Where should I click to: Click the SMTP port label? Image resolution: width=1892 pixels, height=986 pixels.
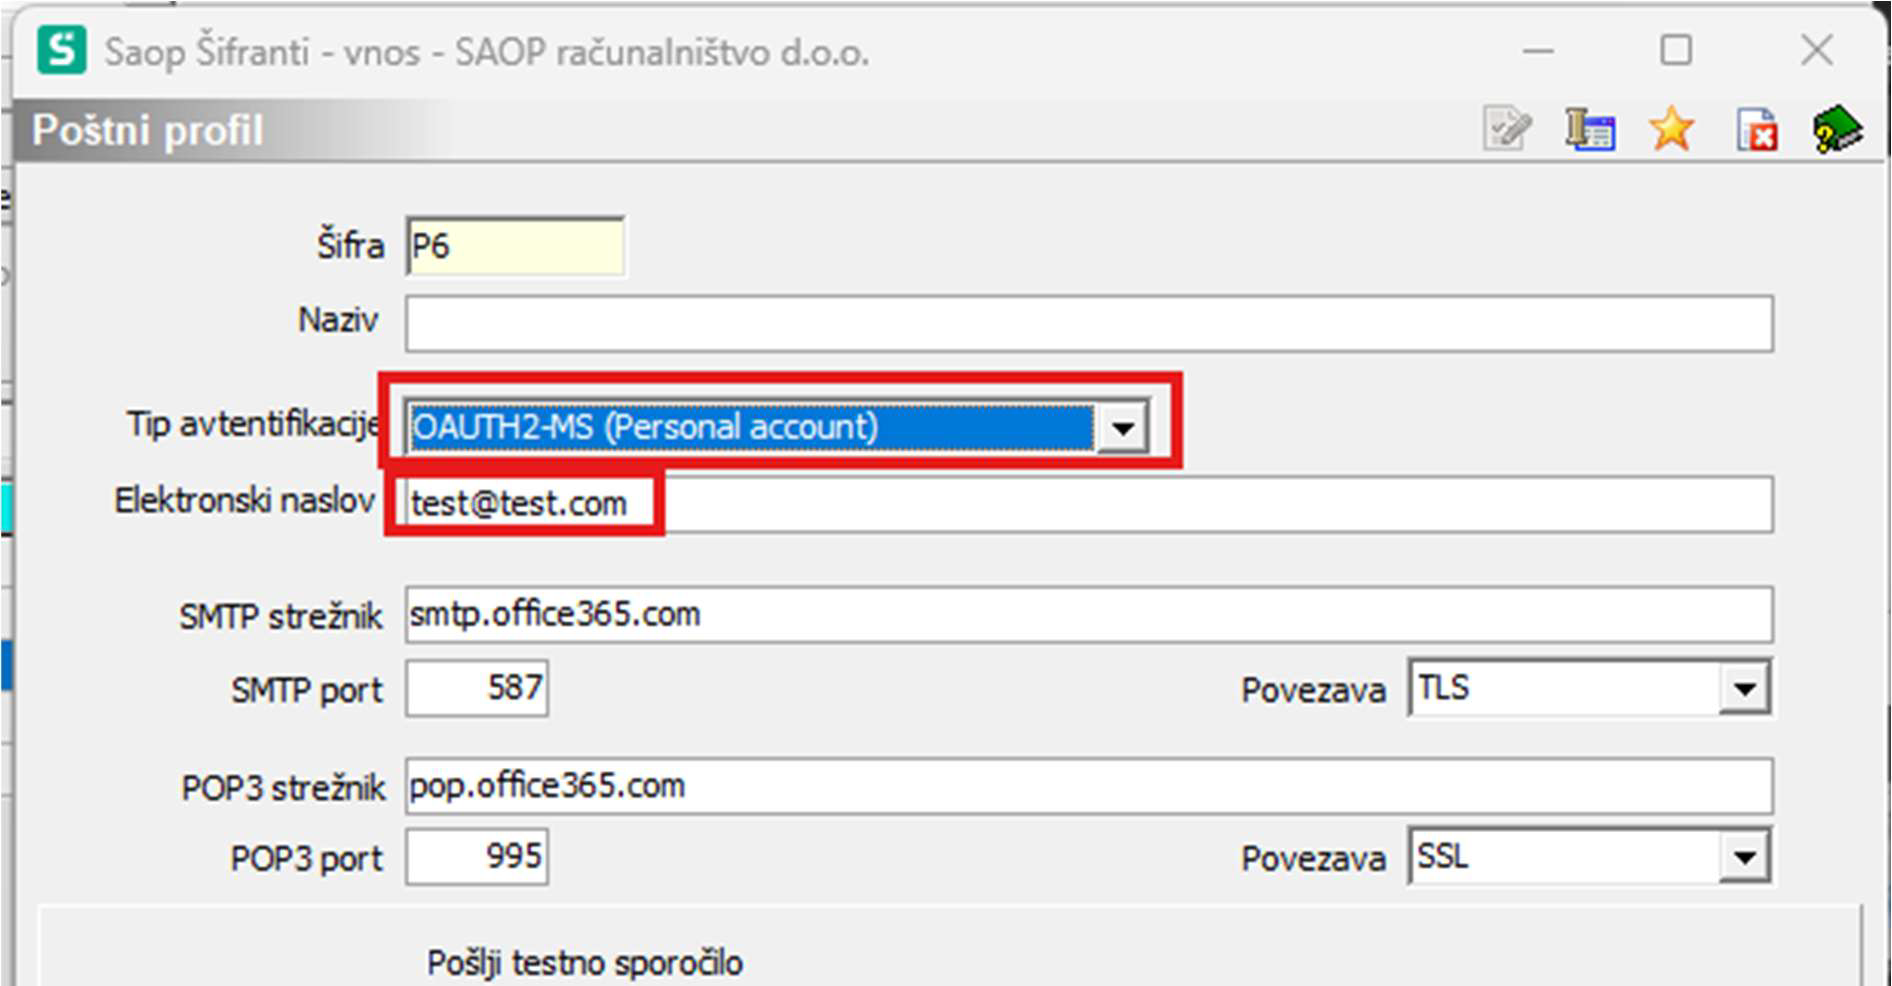point(307,690)
